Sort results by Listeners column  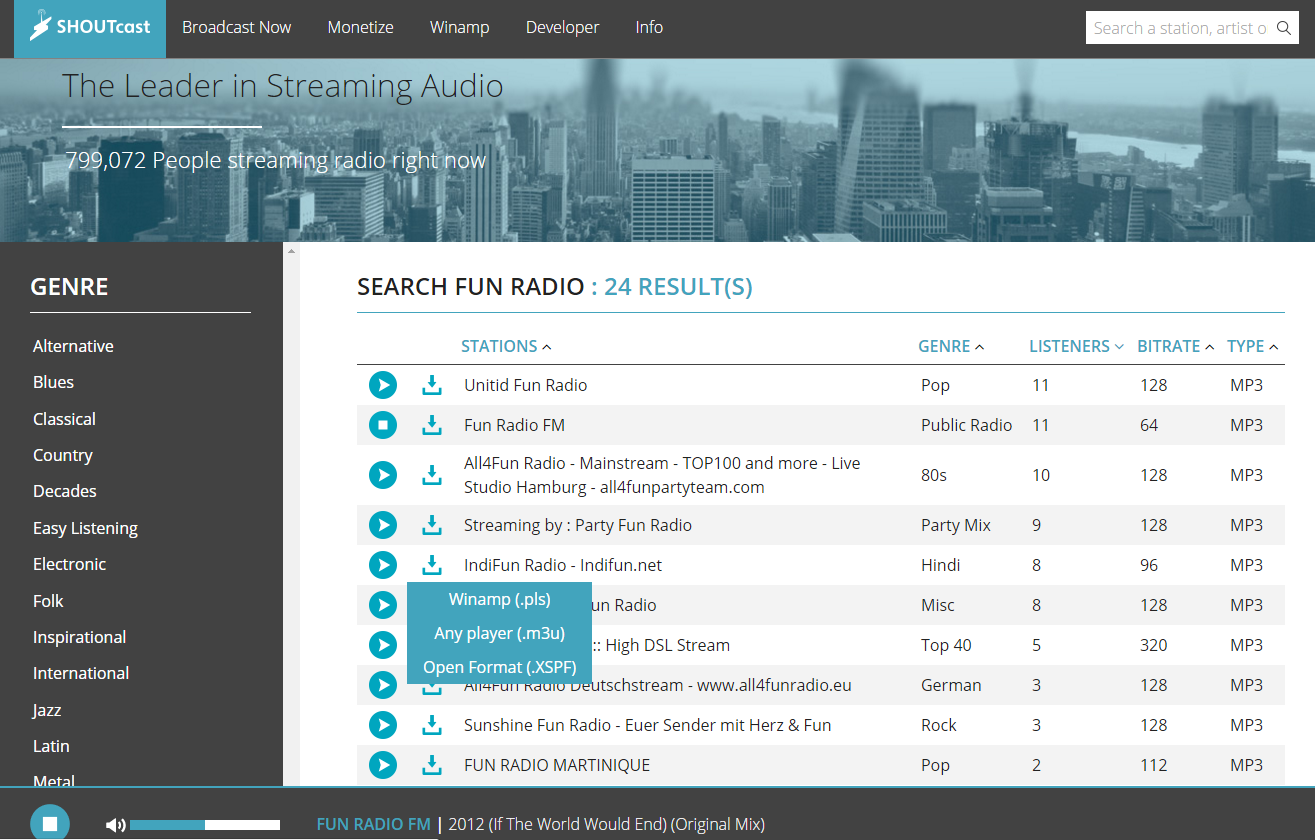coord(1075,346)
